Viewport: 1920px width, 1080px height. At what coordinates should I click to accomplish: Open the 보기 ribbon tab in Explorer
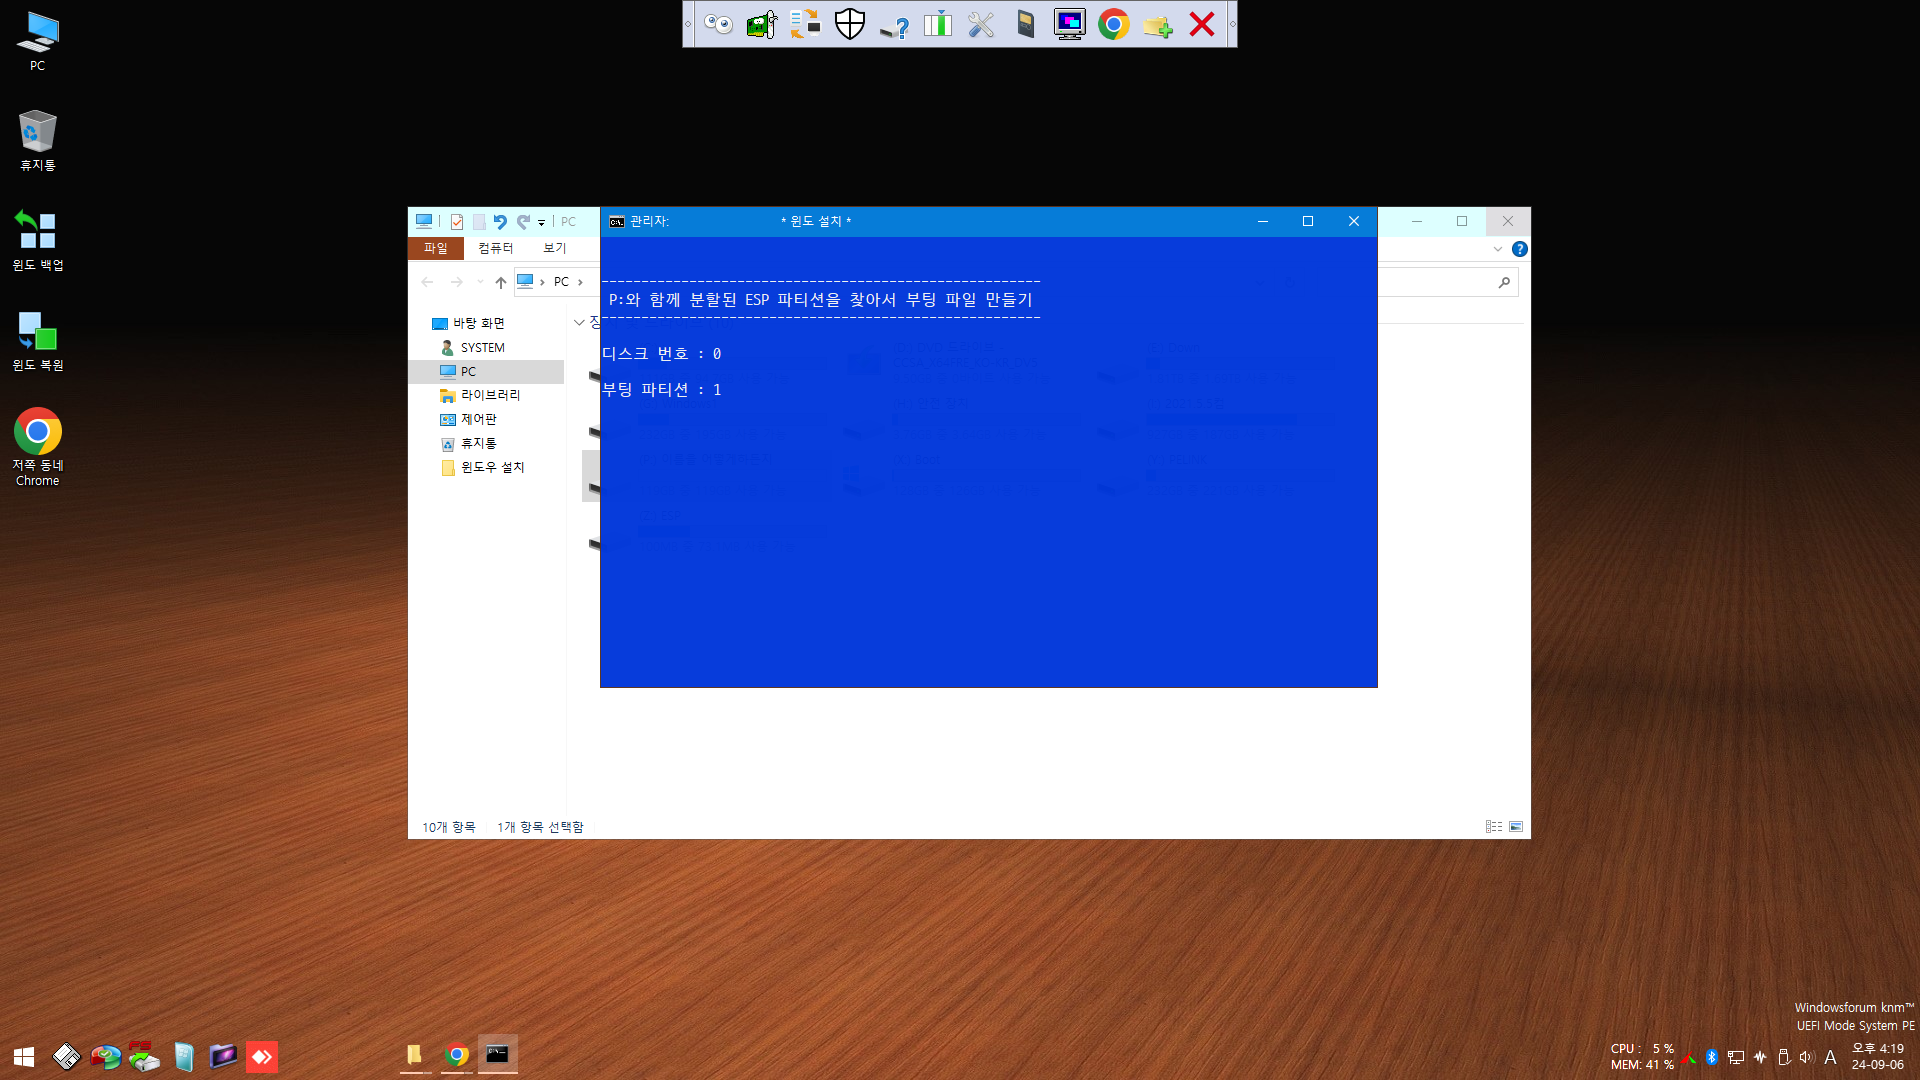(554, 248)
